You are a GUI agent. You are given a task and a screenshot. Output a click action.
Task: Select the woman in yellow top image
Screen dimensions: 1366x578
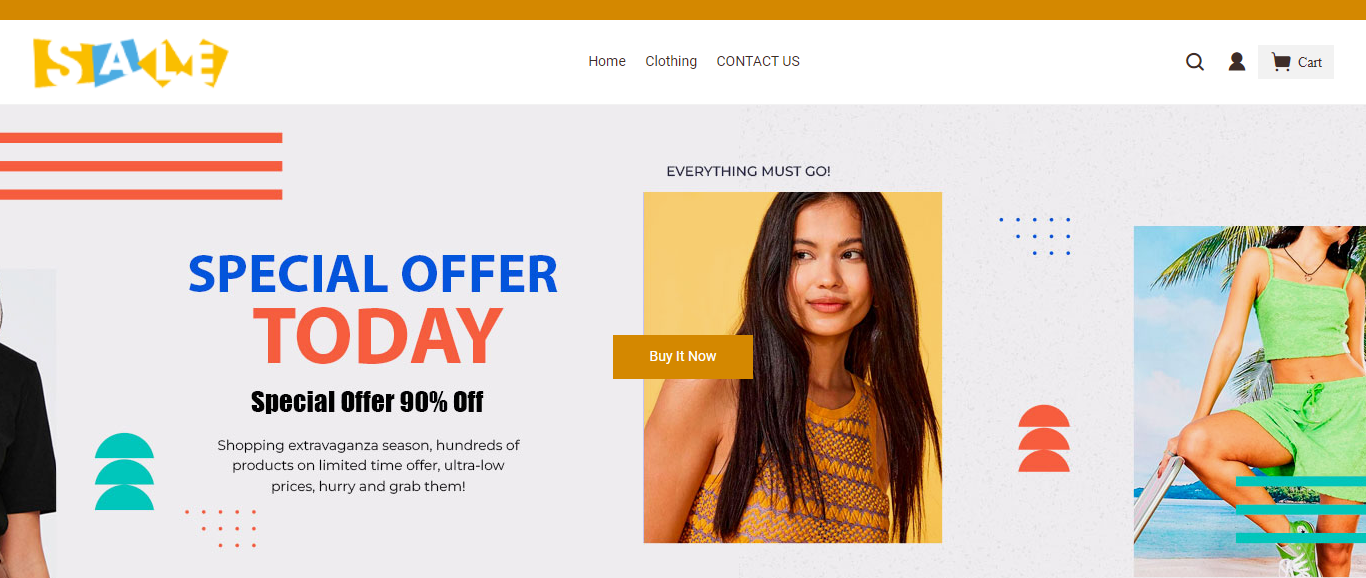pos(792,368)
